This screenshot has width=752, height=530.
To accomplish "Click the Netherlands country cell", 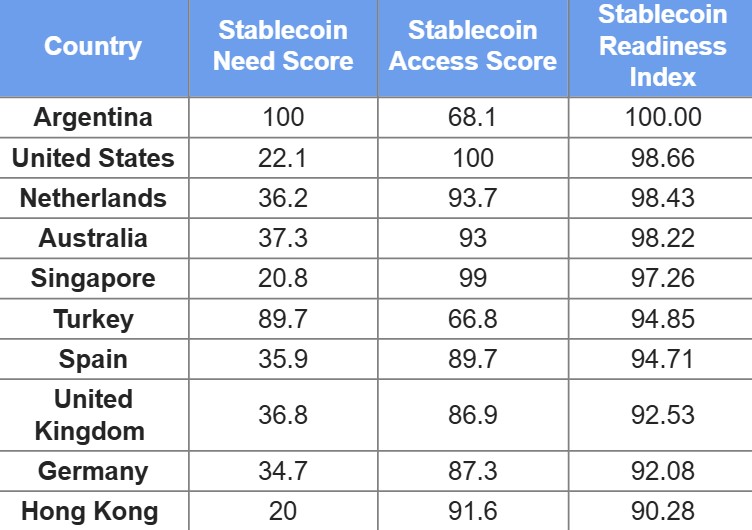I will pyautogui.click(x=93, y=198).
